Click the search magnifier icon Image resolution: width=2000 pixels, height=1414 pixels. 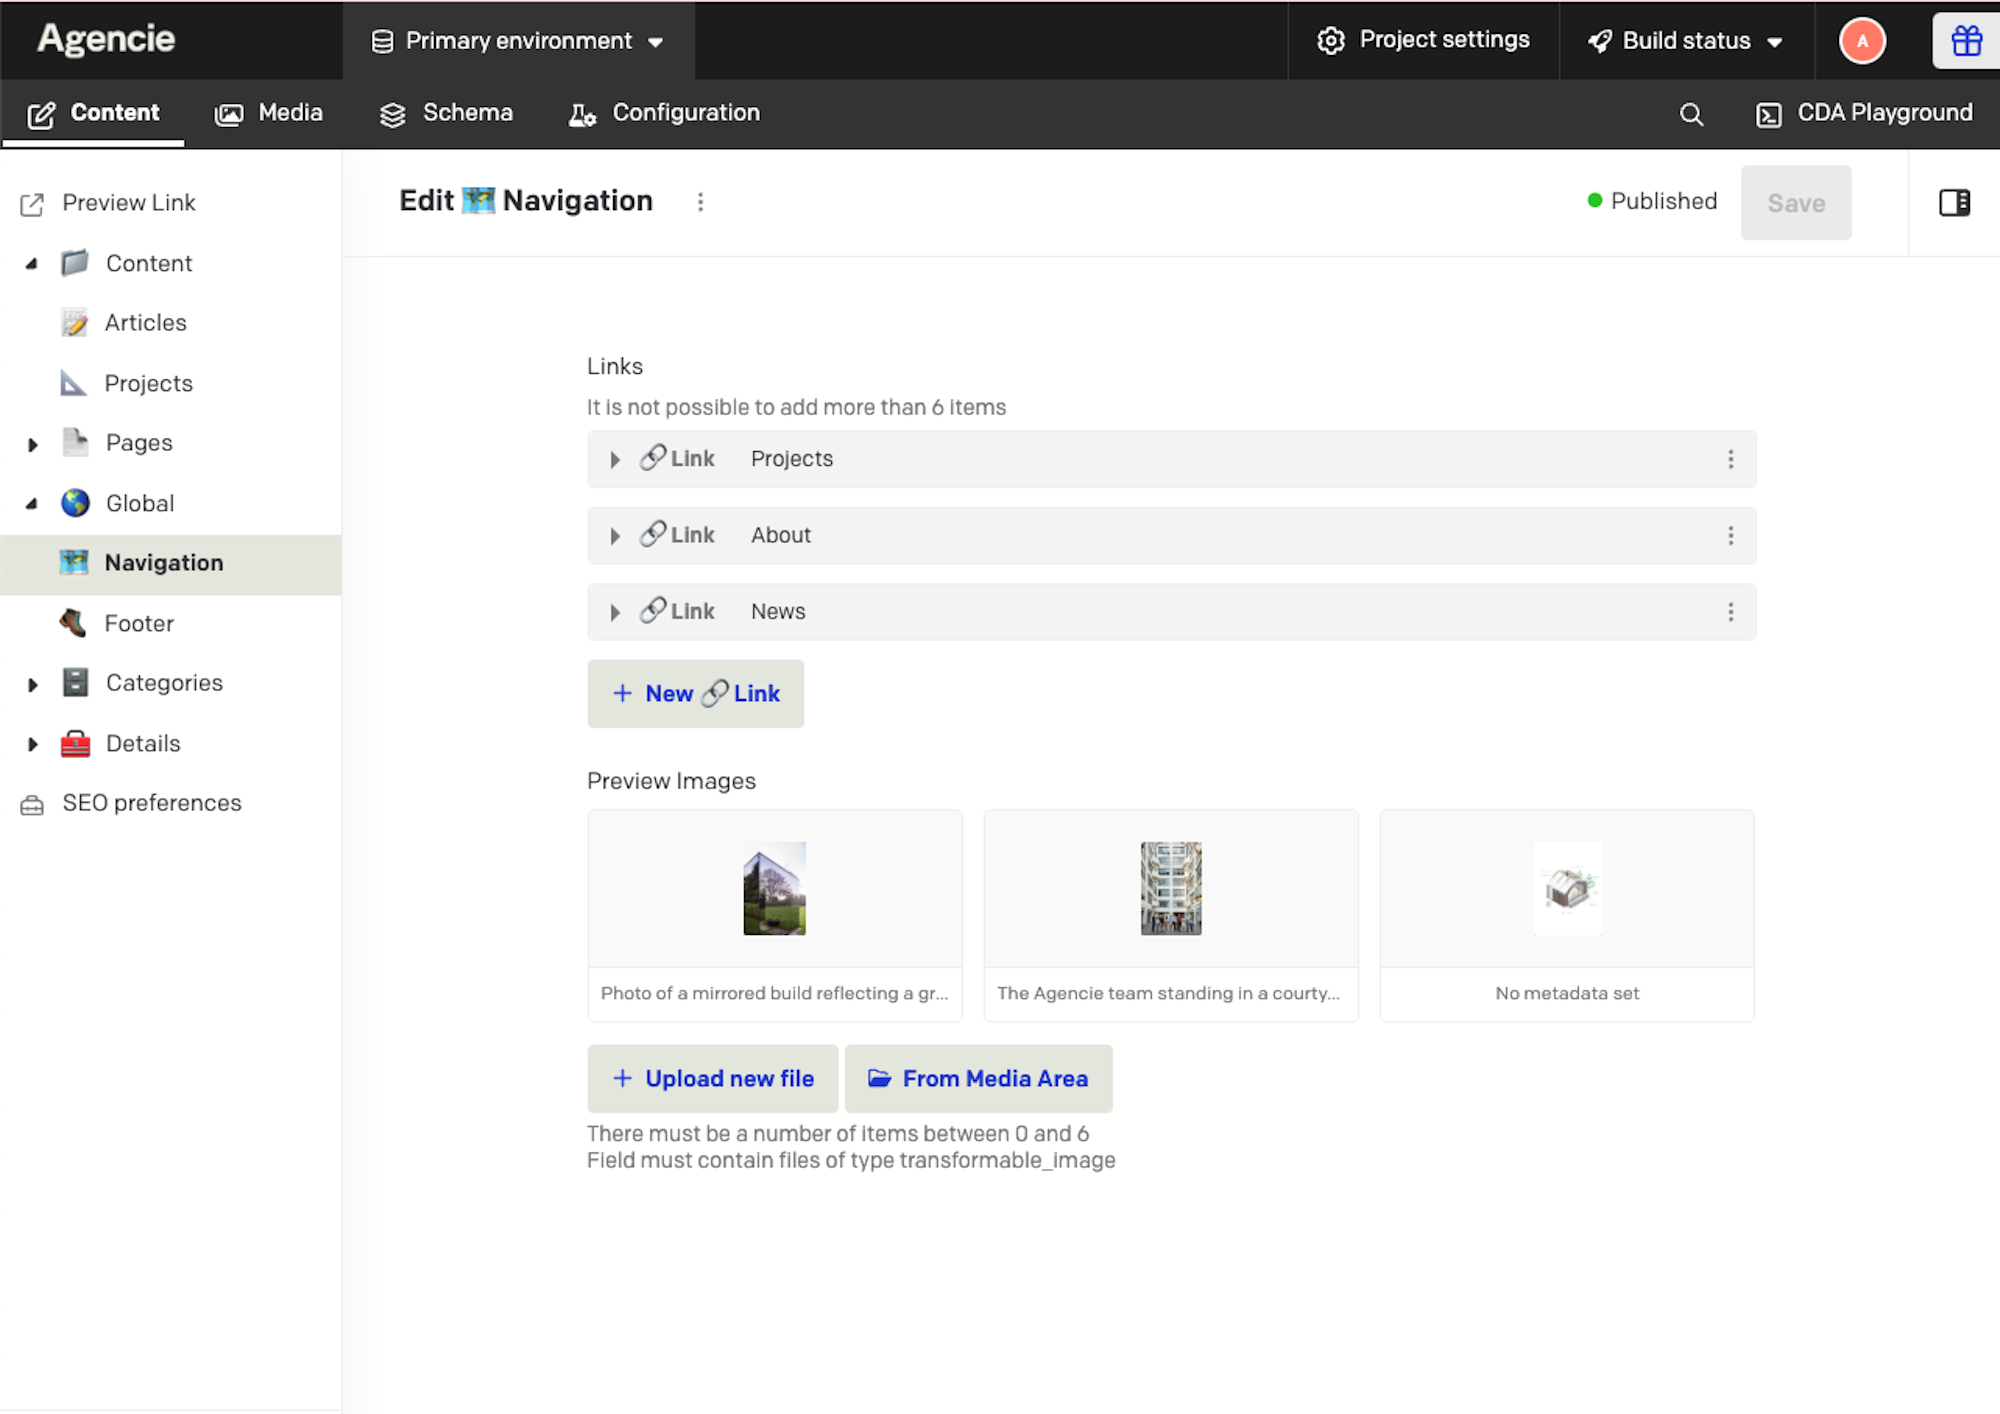pos(1691,114)
